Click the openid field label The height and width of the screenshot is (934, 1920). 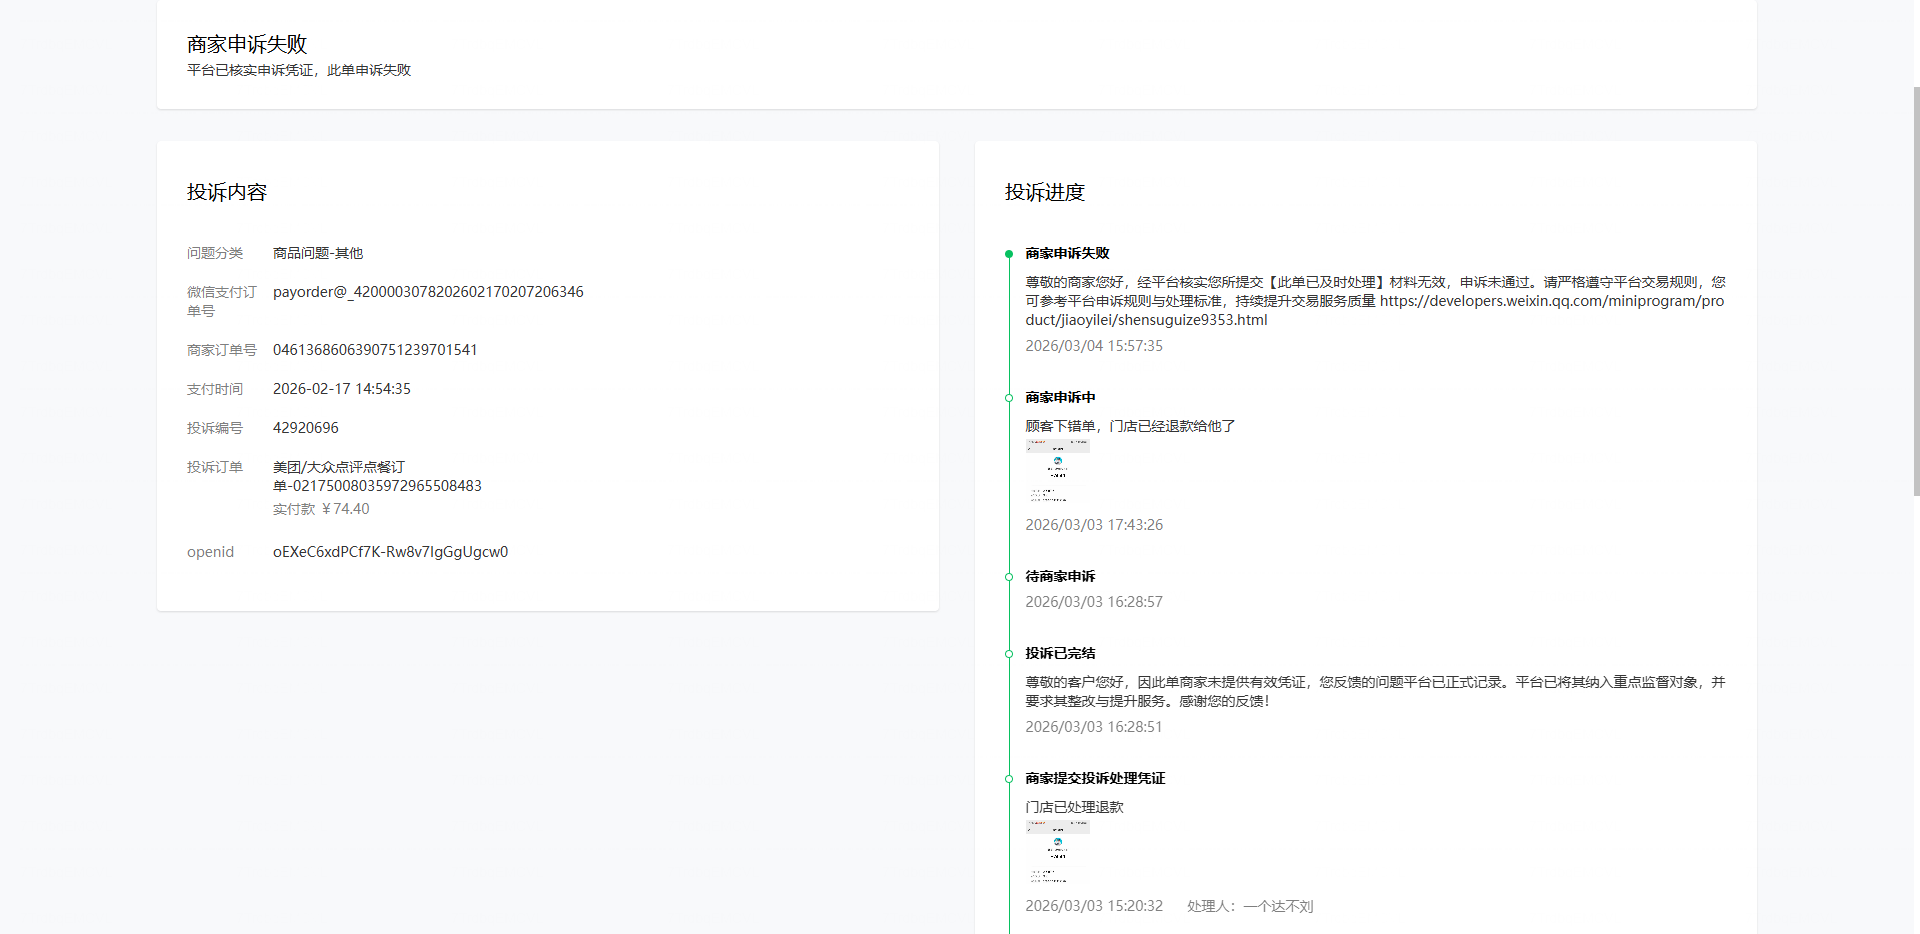210,552
